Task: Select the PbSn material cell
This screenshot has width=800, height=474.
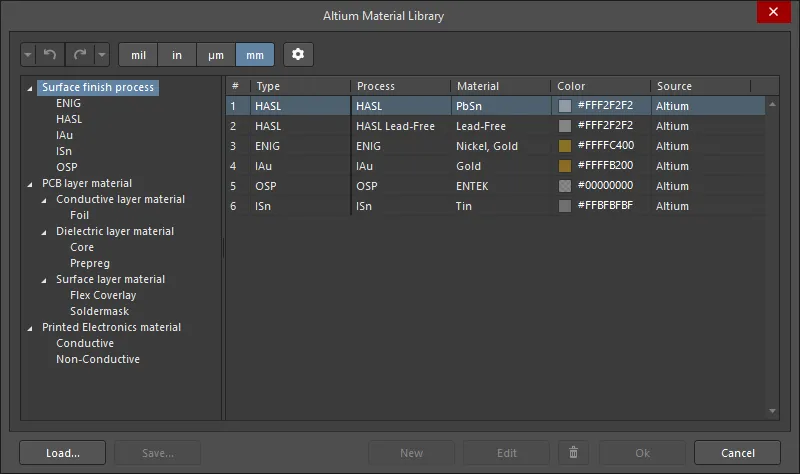Action: pyautogui.click(x=501, y=106)
